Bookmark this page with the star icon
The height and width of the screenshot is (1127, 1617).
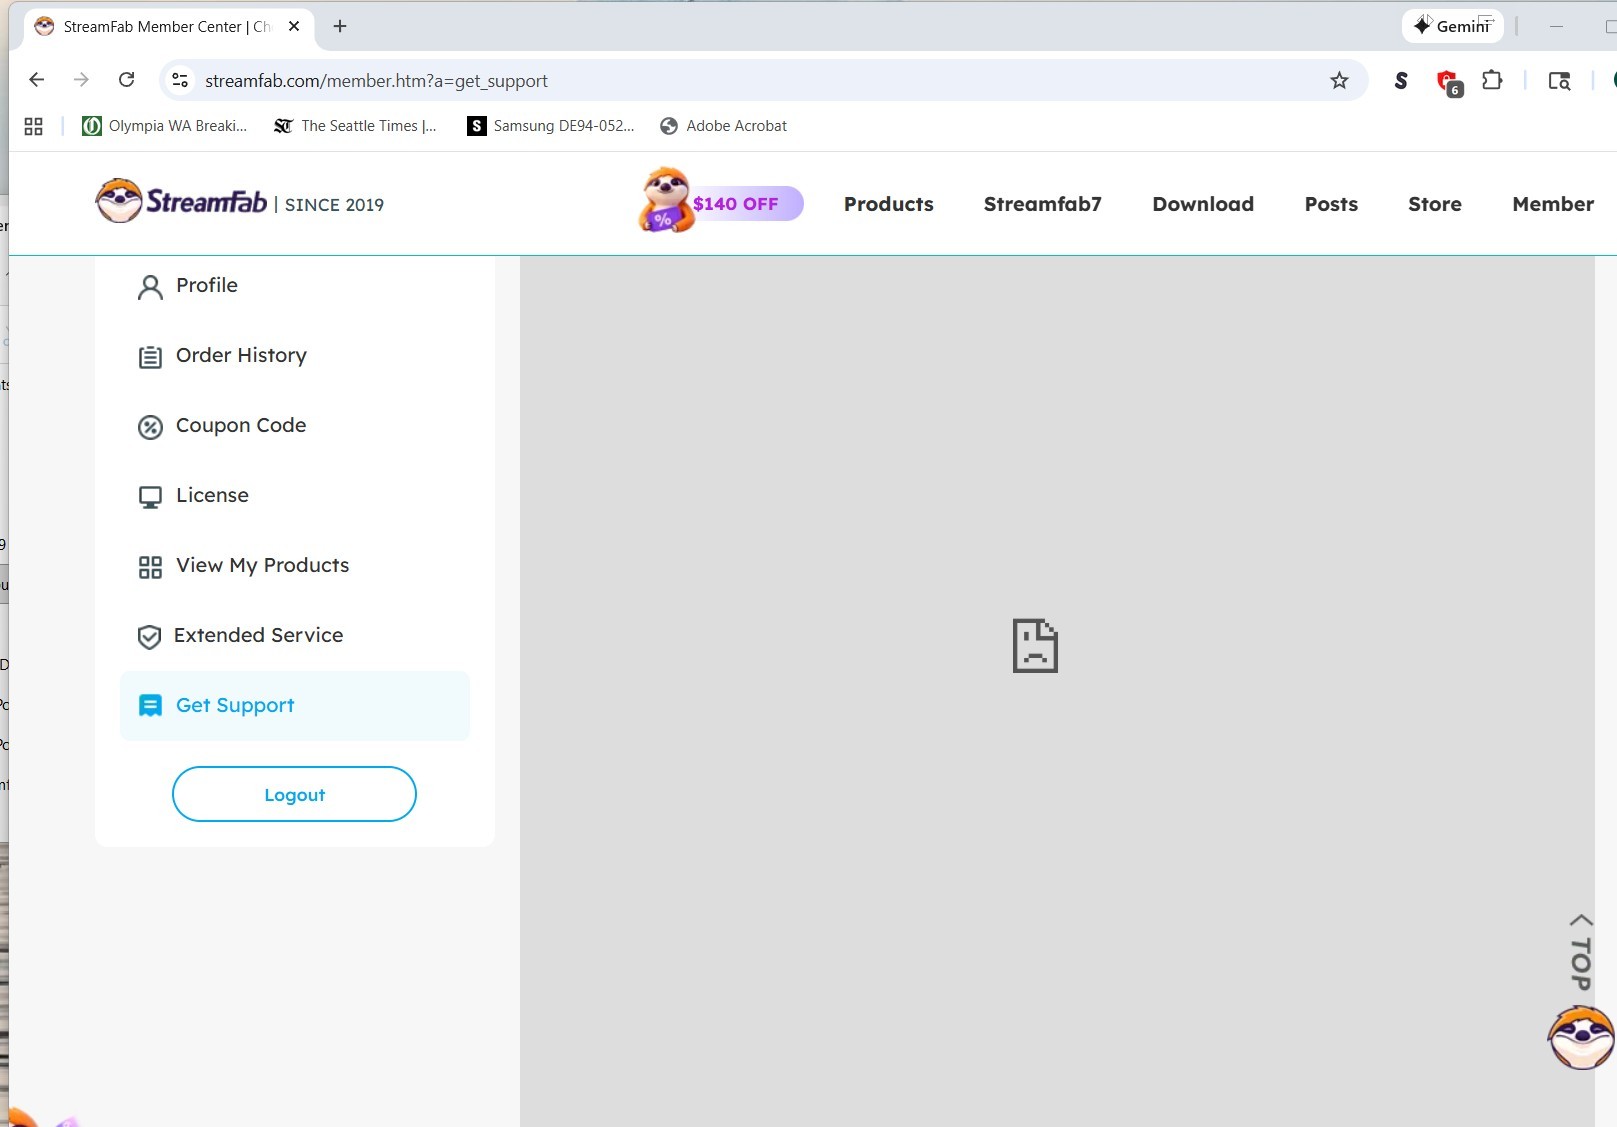click(1339, 80)
